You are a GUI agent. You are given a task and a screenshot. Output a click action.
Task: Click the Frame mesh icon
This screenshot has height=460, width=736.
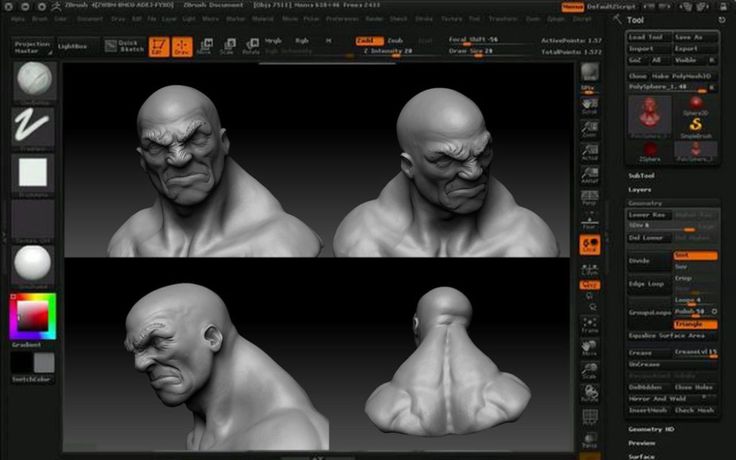pyautogui.click(x=590, y=325)
